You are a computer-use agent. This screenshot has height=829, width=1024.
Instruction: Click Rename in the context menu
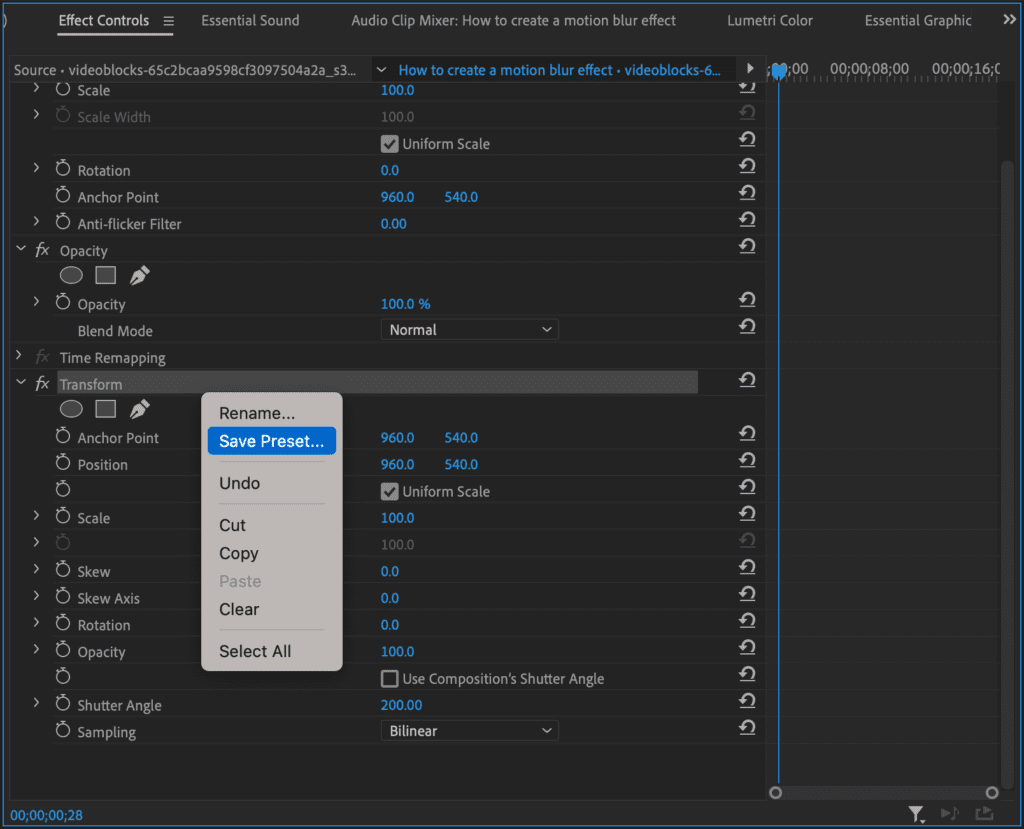[257, 413]
